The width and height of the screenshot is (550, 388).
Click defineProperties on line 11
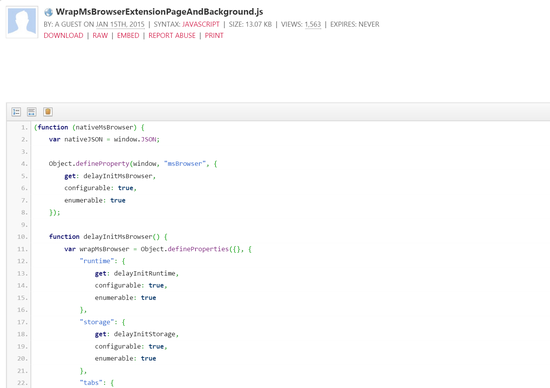point(198,249)
